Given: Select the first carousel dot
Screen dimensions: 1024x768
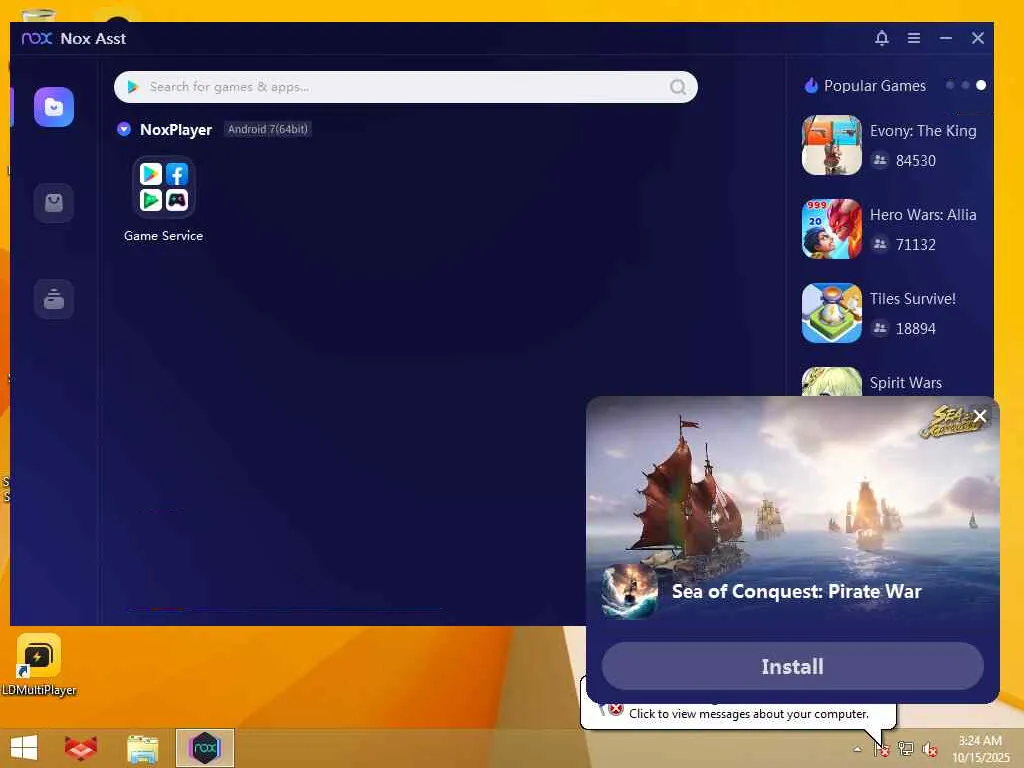Looking at the screenshot, I should click(950, 86).
